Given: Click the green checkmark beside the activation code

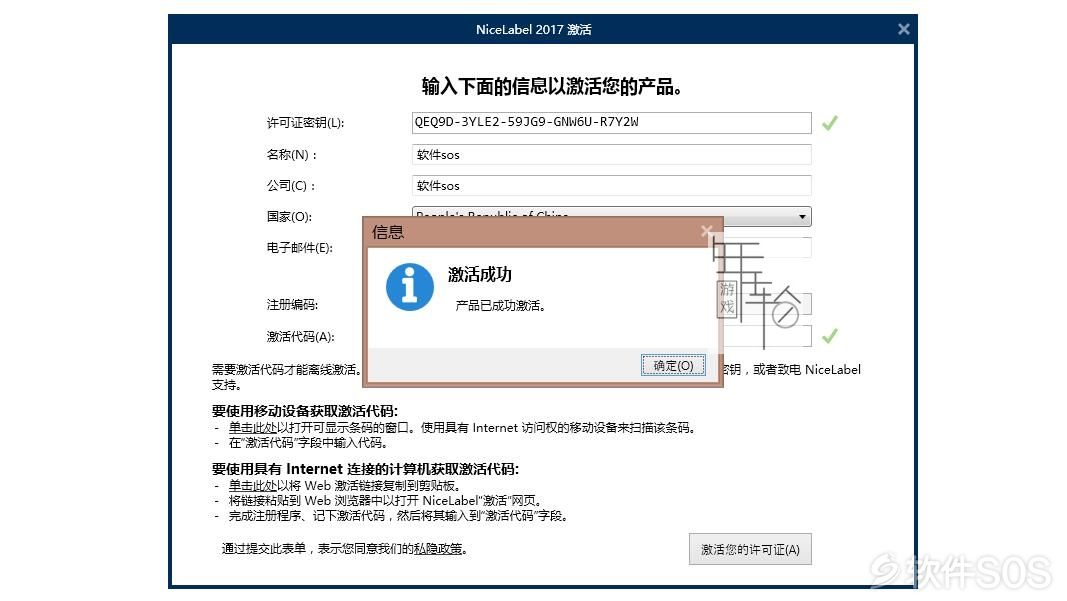Looking at the screenshot, I should [830, 336].
